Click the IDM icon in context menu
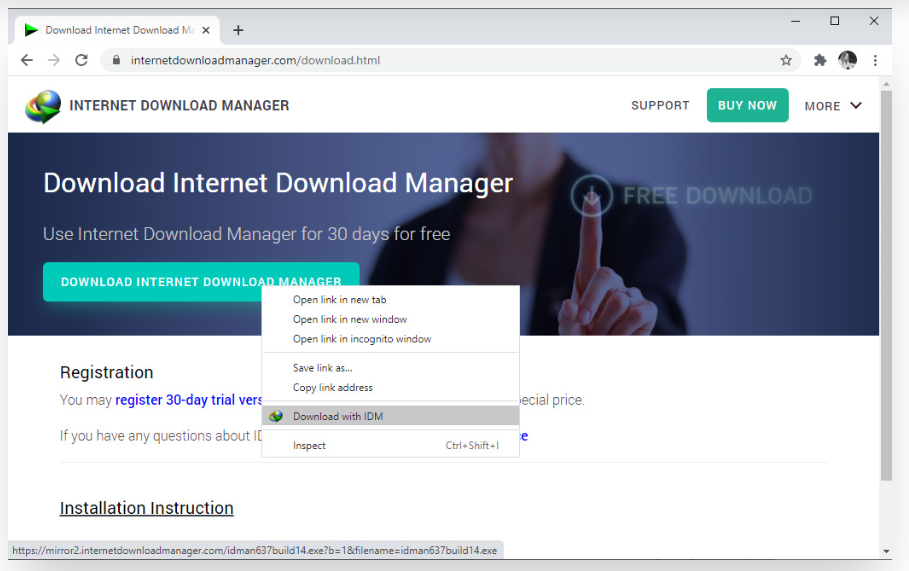 click(x=276, y=416)
